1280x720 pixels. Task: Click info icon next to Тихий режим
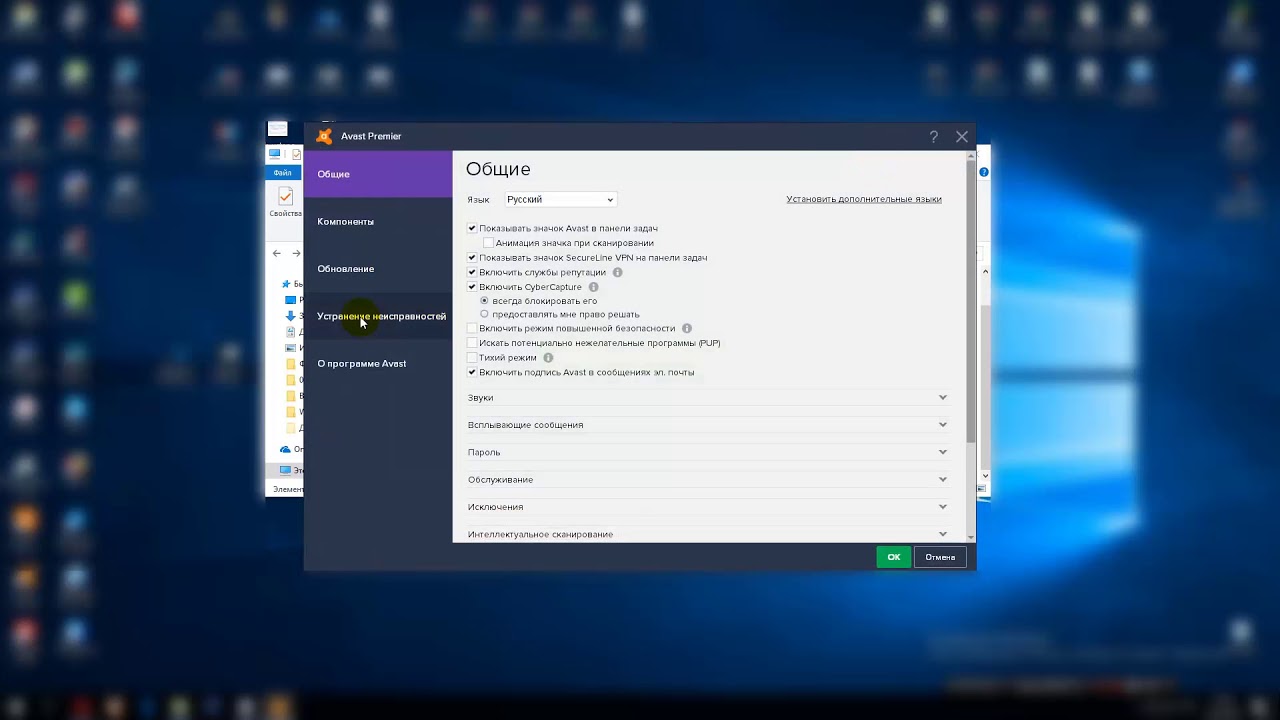[x=548, y=358]
